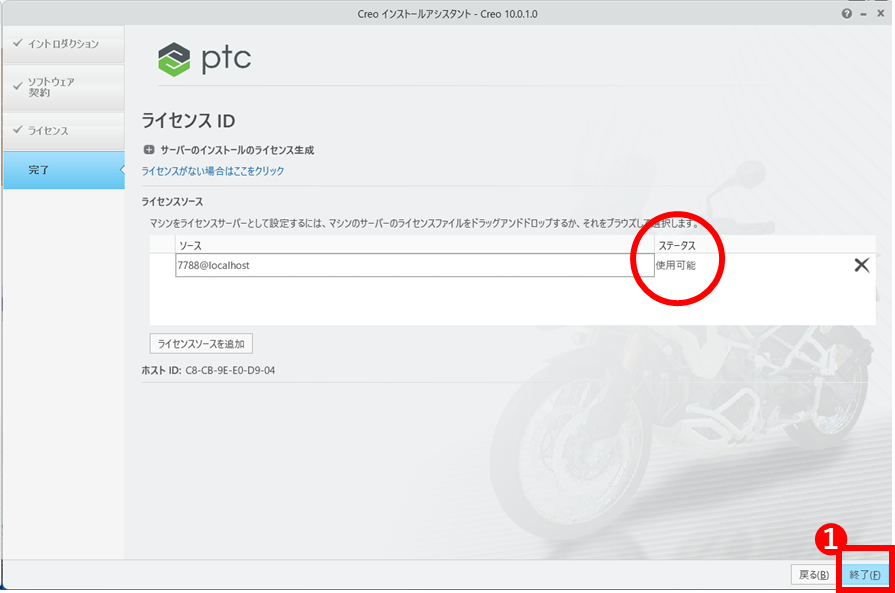This screenshot has height=593, width=895.
Task: Click the ptc logo
Action: click(205, 59)
